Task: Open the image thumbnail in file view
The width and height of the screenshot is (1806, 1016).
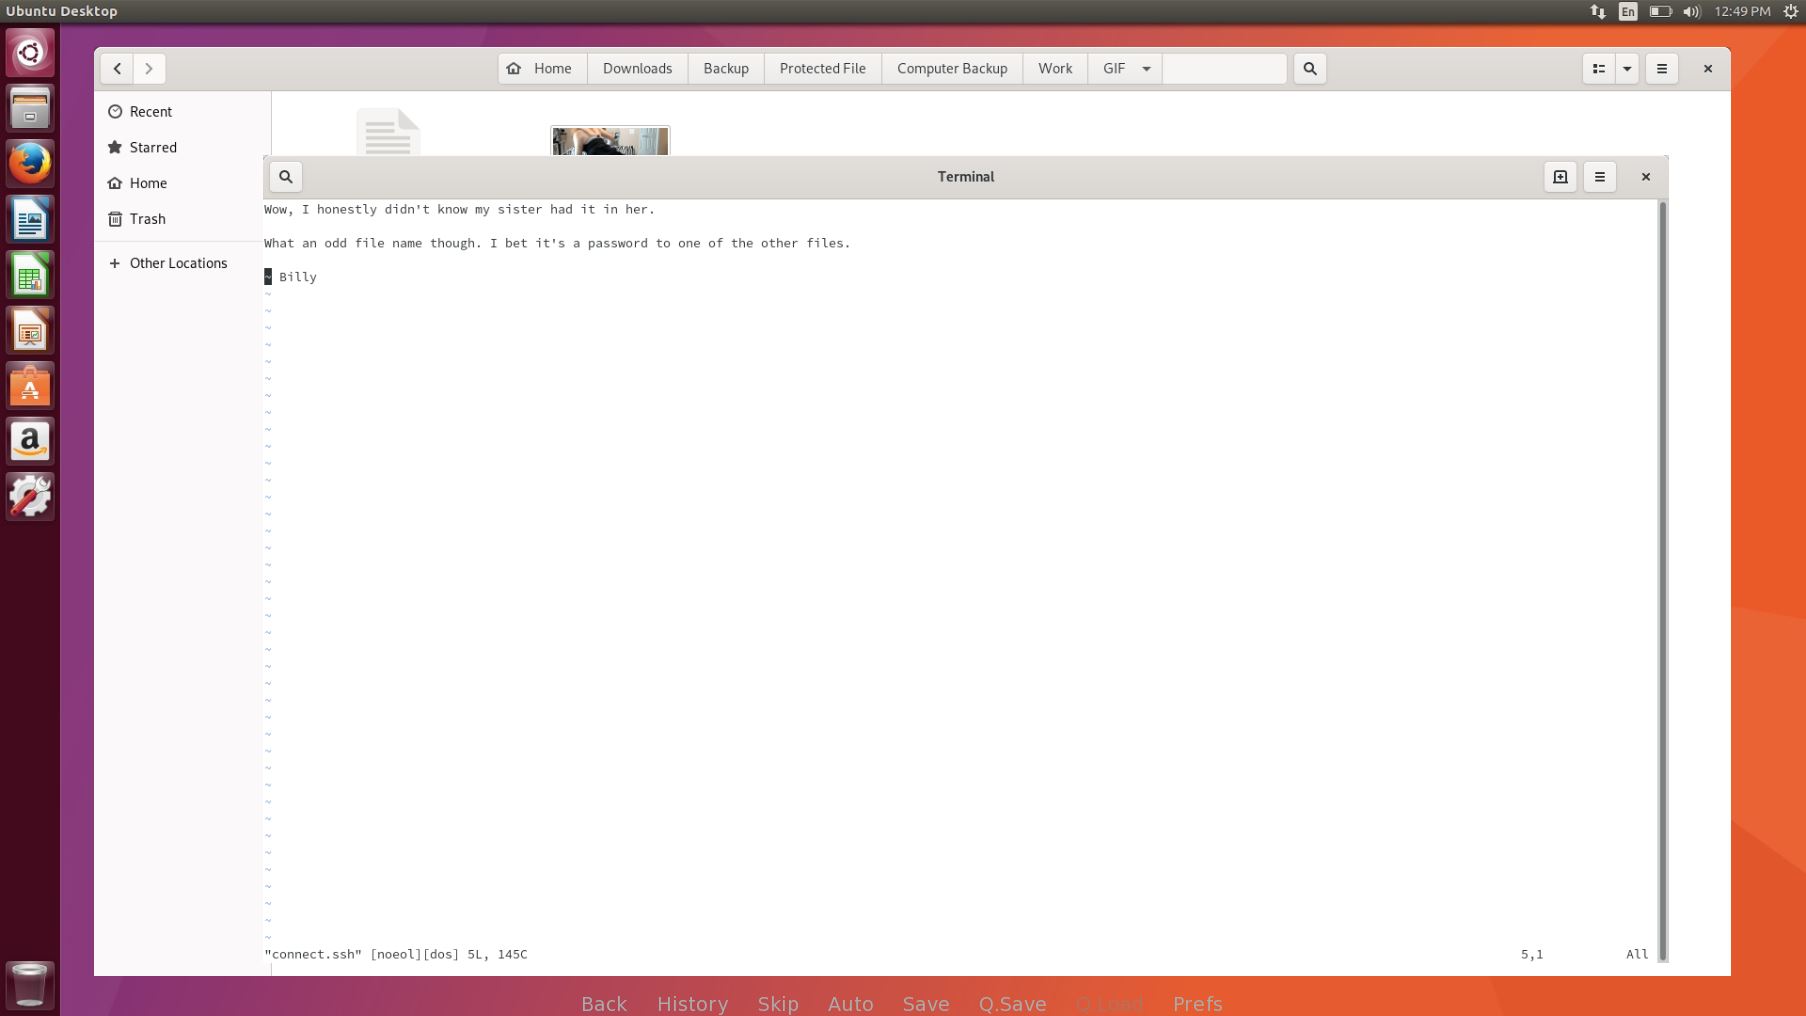Action: pyautogui.click(x=609, y=141)
